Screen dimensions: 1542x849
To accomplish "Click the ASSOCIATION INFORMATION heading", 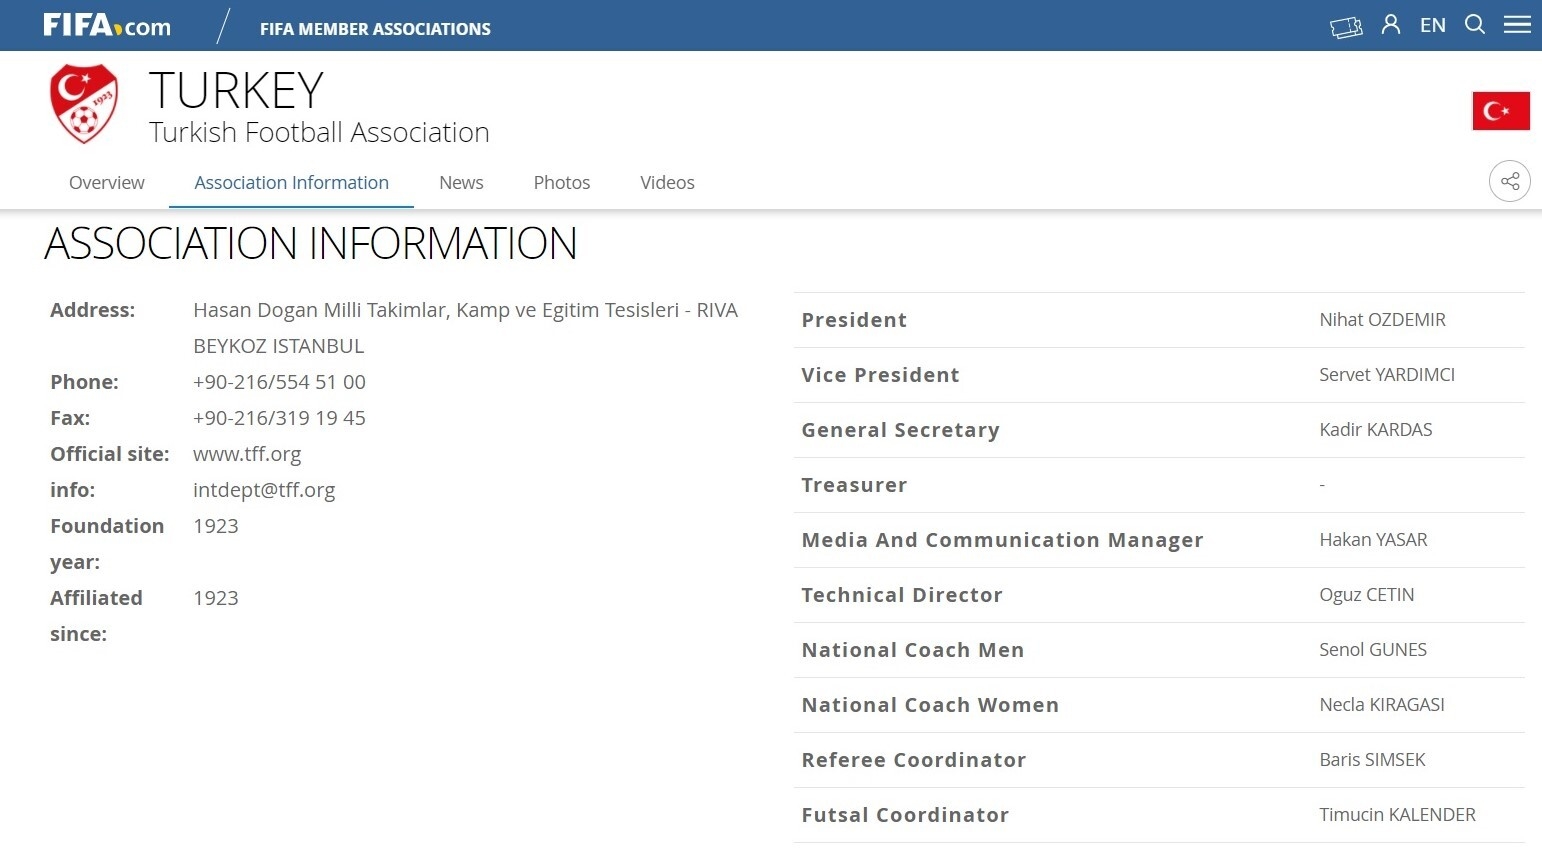I will point(311,243).
